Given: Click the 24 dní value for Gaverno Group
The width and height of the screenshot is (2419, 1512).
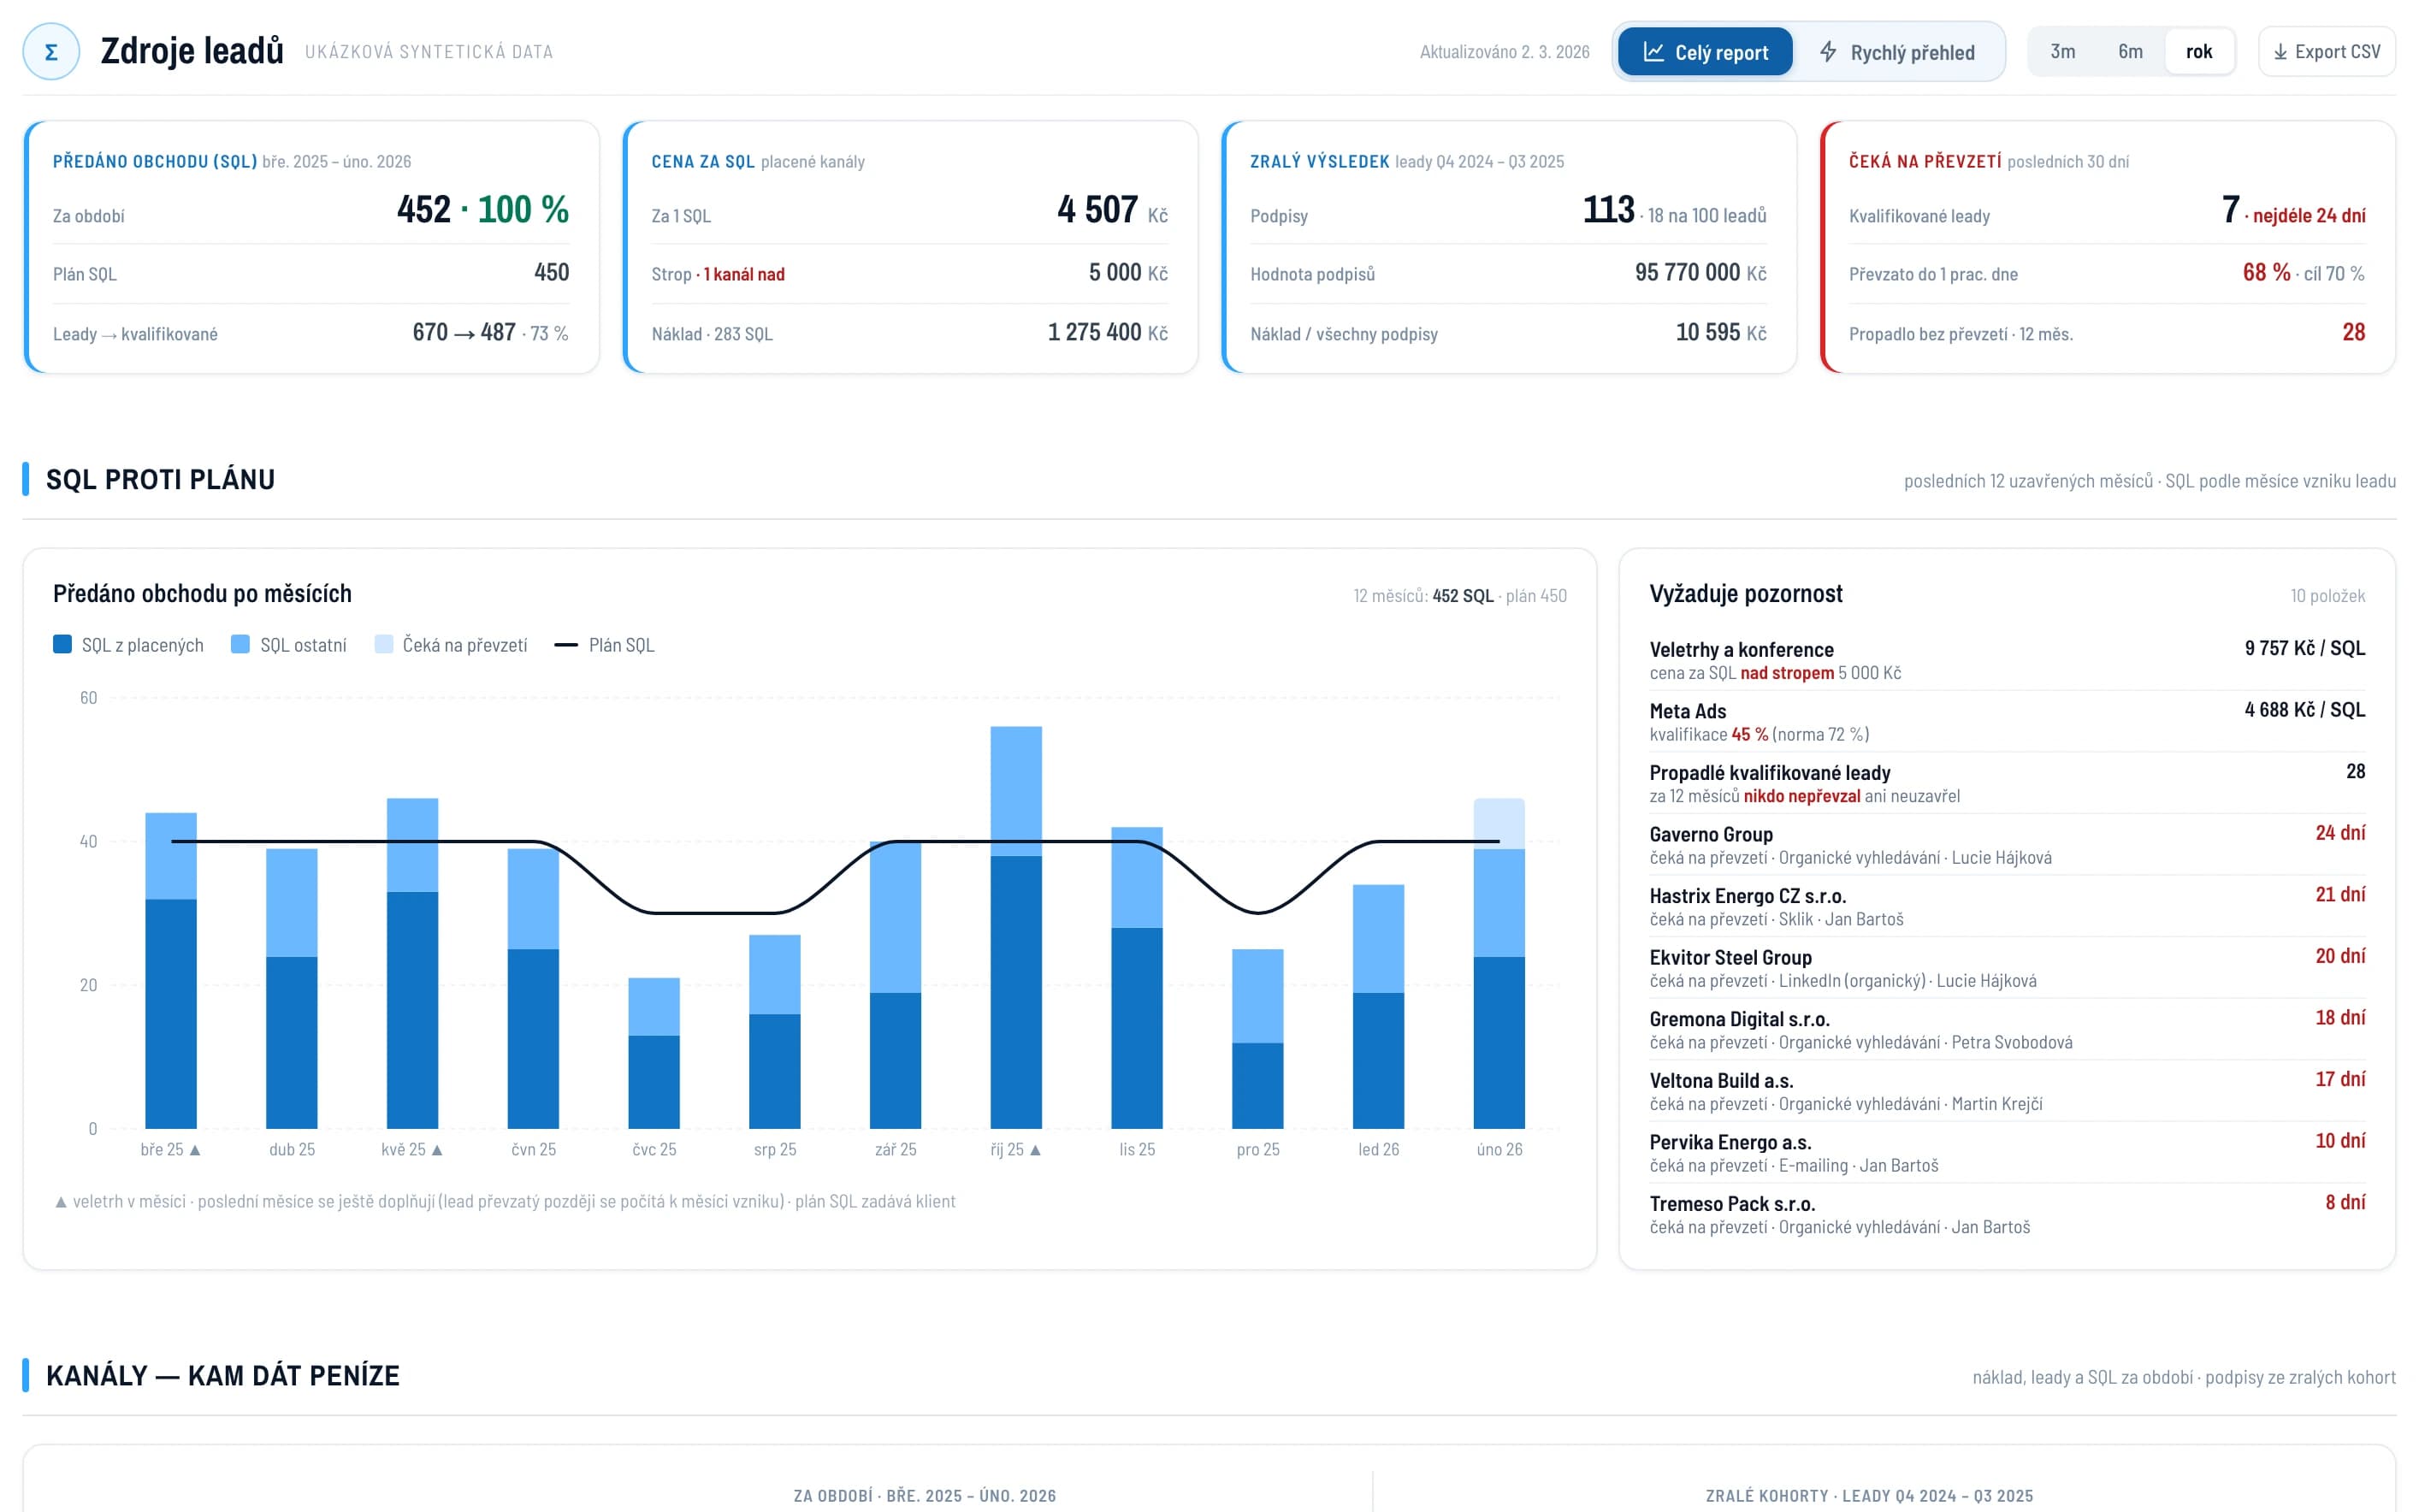Looking at the screenshot, I should pos(2340,832).
